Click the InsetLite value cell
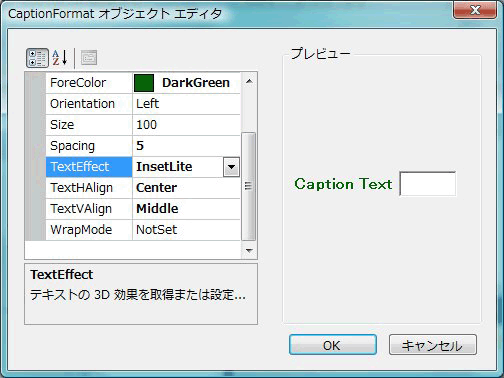The width and height of the screenshot is (504, 378). tap(178, 167)
